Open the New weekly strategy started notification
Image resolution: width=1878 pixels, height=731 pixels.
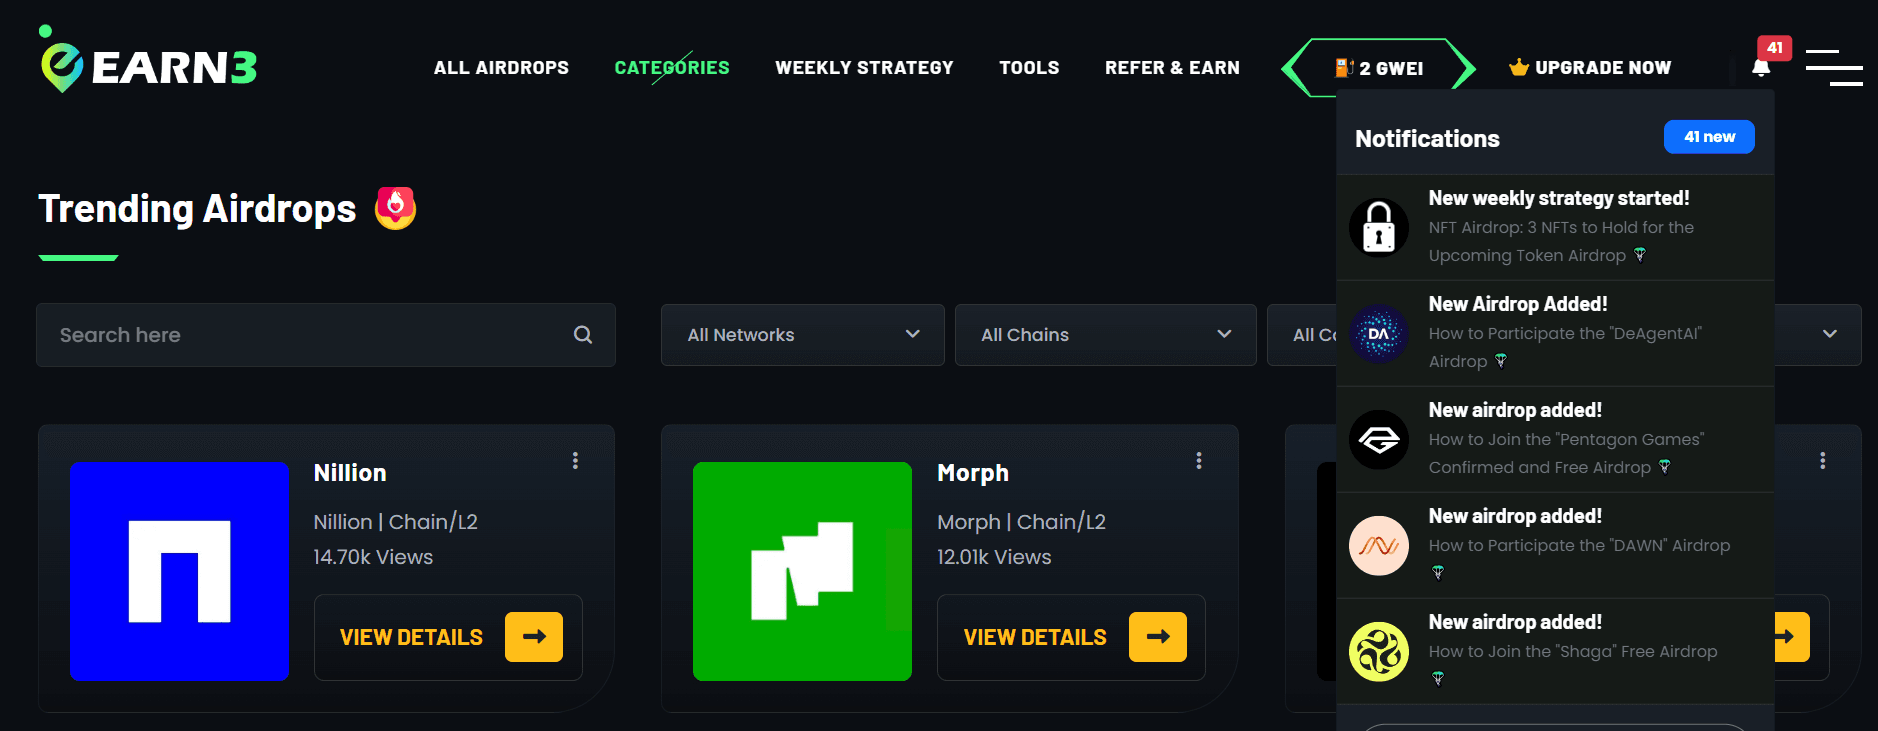point(1555,227)
